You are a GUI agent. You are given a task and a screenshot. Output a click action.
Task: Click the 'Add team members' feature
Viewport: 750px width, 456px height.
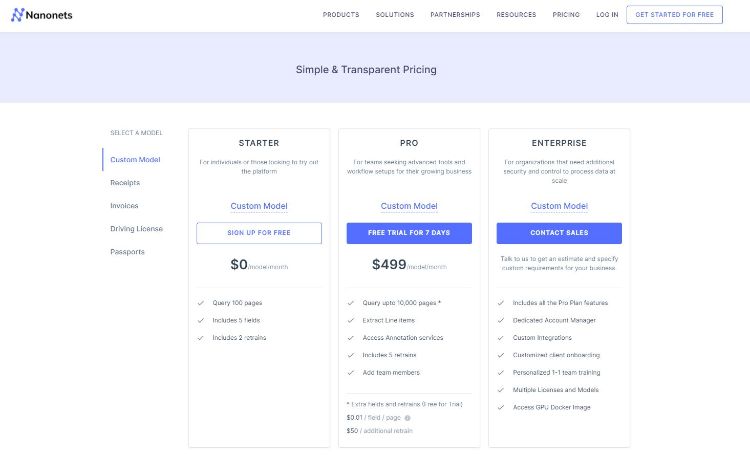[391, 372]
